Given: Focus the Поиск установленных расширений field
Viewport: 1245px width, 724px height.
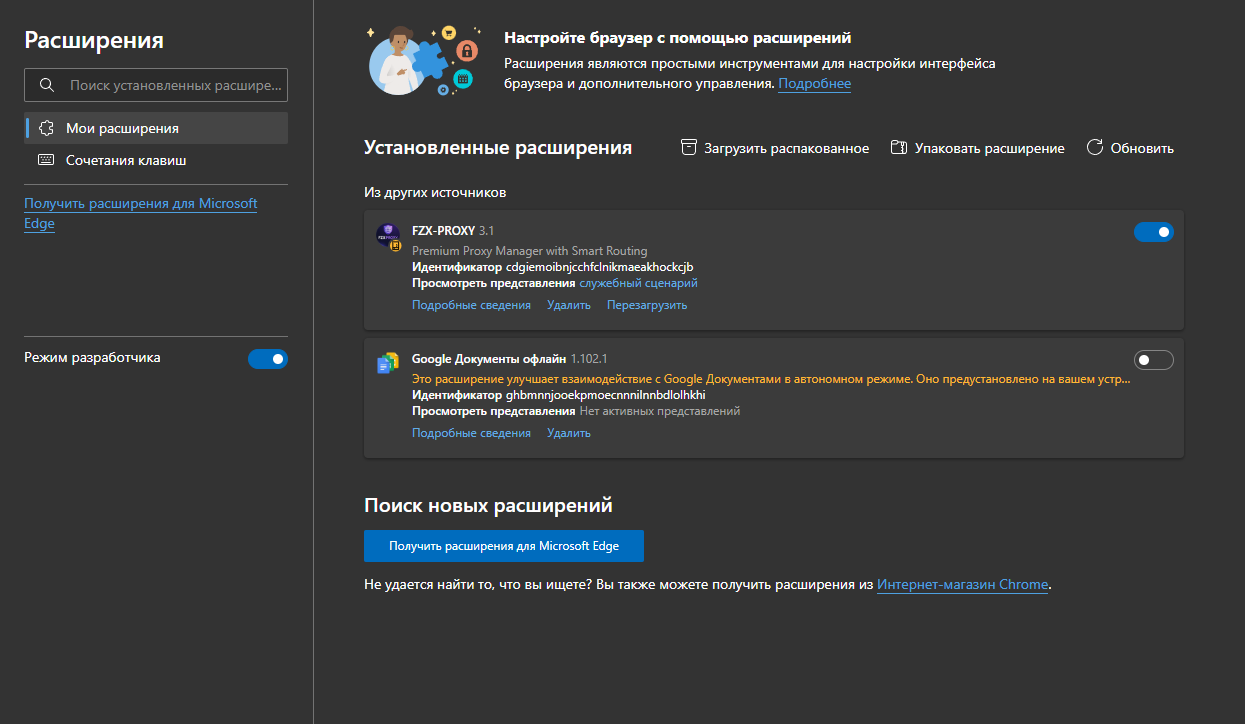Looking at the screenshot, I should (156, 85).
